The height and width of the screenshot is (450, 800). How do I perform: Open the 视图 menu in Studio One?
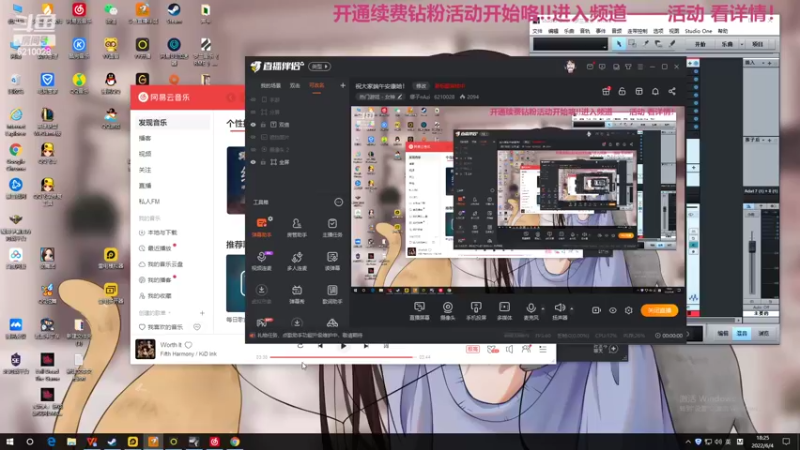(674, 31)
